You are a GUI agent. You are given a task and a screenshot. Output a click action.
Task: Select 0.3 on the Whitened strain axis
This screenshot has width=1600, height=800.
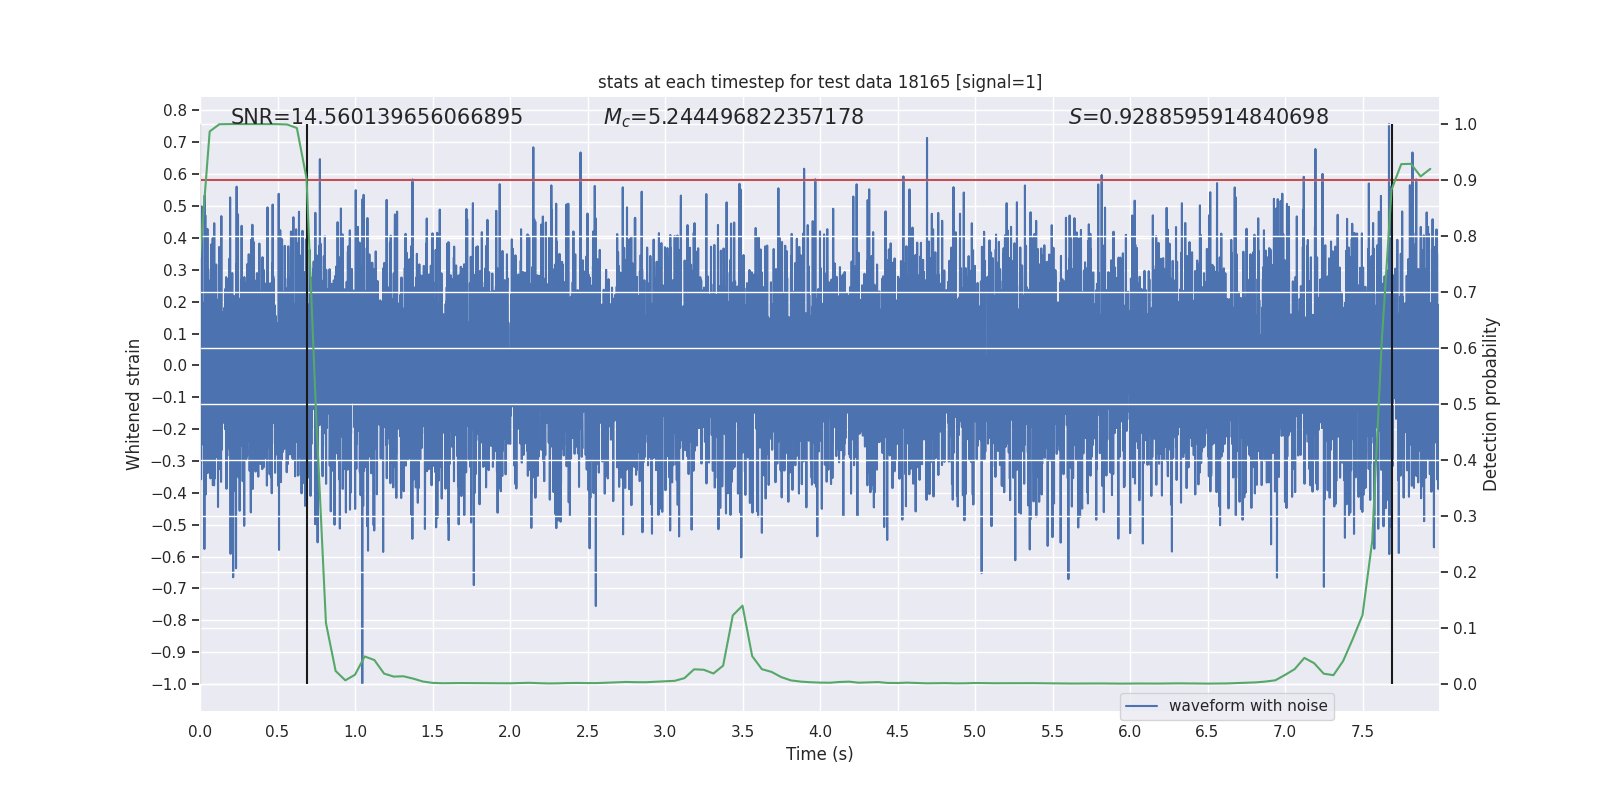tap(175, 270)
